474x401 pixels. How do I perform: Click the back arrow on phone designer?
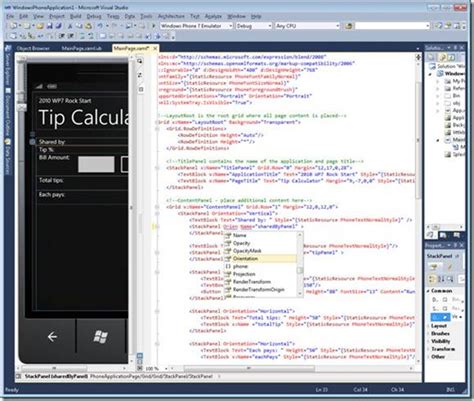pos(52,337)
